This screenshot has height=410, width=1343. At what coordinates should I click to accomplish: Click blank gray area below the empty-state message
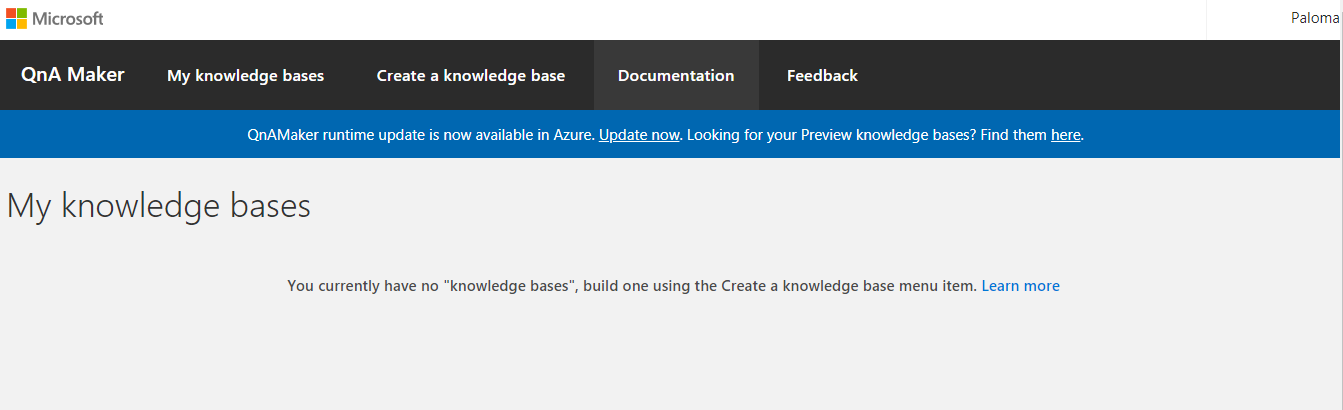click(670, 360)
